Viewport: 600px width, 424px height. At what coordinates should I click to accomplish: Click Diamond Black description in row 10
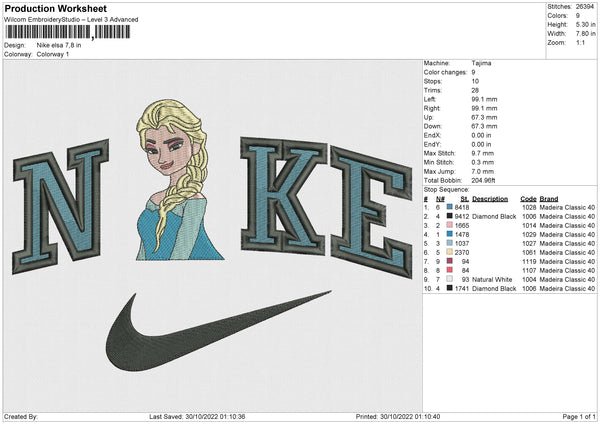coord(494,289)
